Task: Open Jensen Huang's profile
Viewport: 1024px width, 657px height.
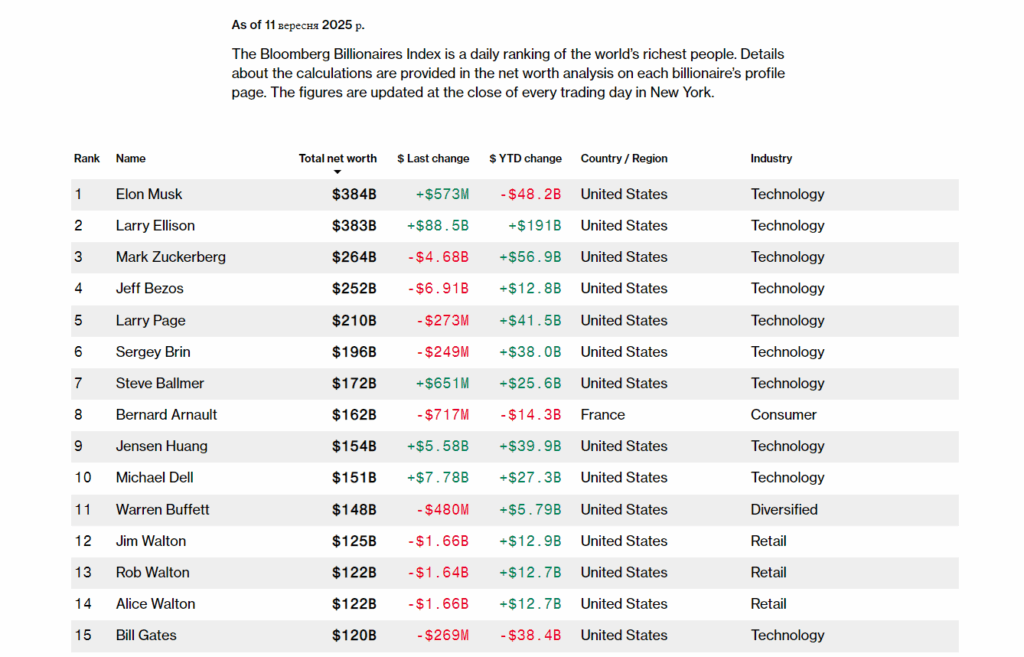Action: point(161,446)
